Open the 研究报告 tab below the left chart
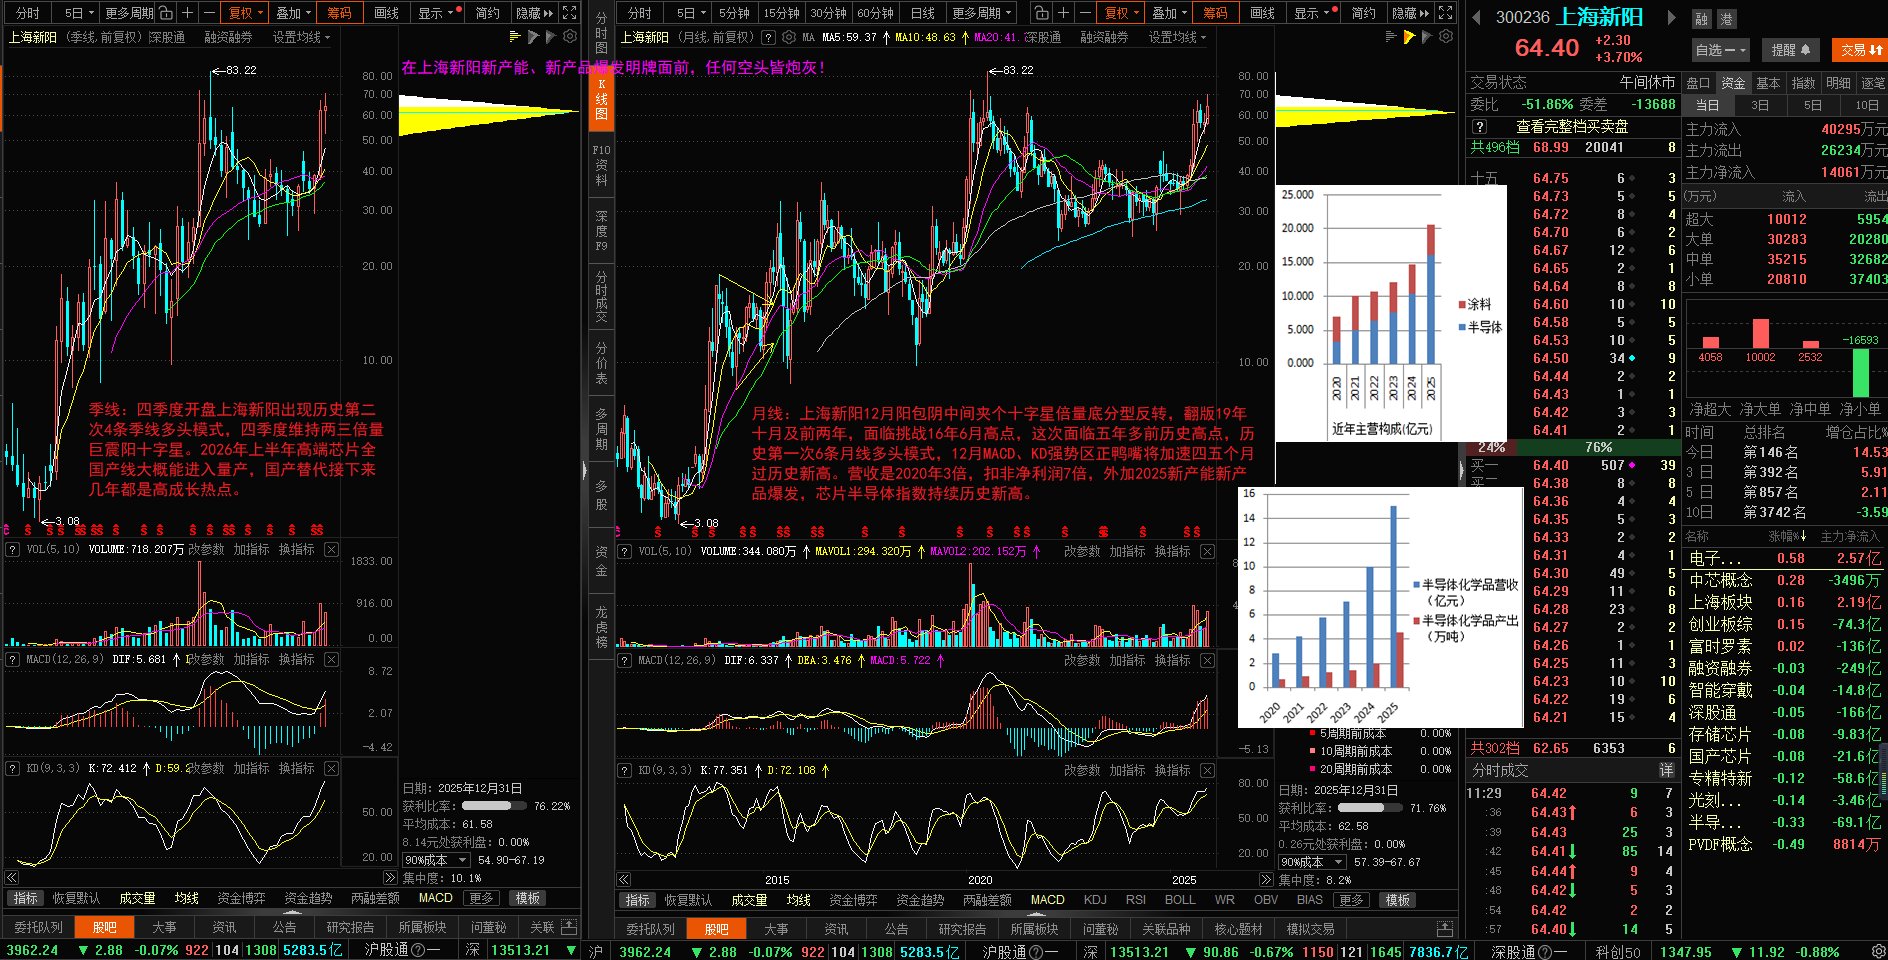 pos(349,927)
